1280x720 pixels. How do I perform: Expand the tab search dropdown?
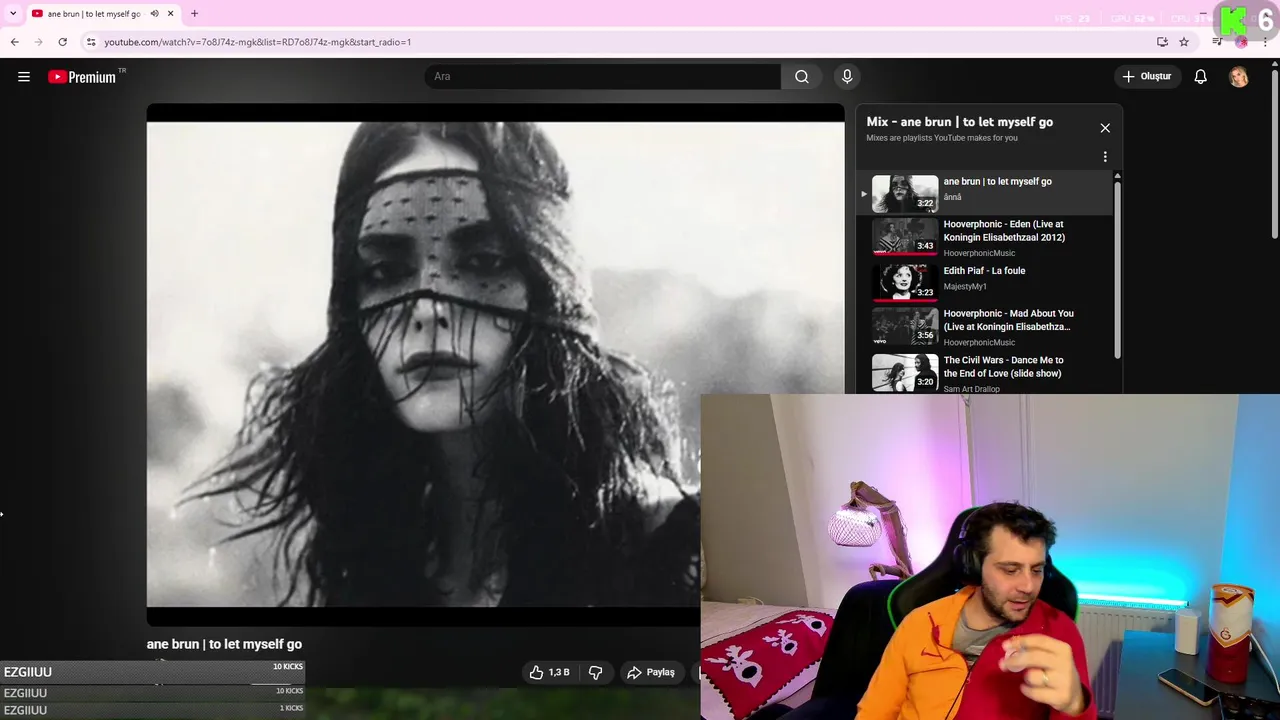[13, 14]
